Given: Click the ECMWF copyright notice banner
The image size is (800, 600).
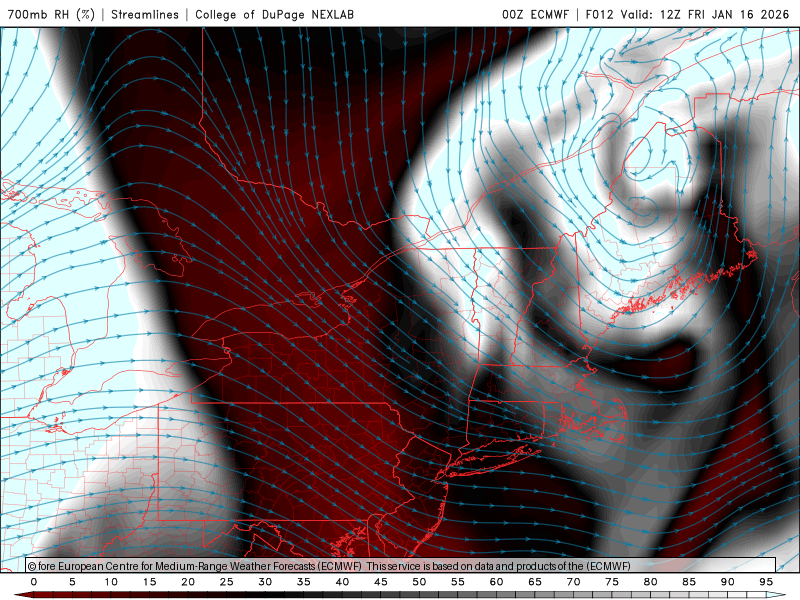Looking at the screenshot, I should point(401,565).
